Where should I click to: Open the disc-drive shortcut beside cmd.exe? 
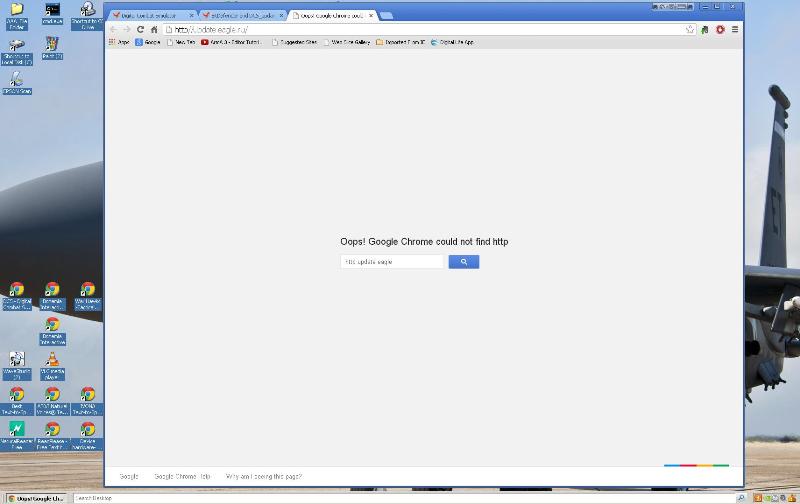click(x=87, y=16)
